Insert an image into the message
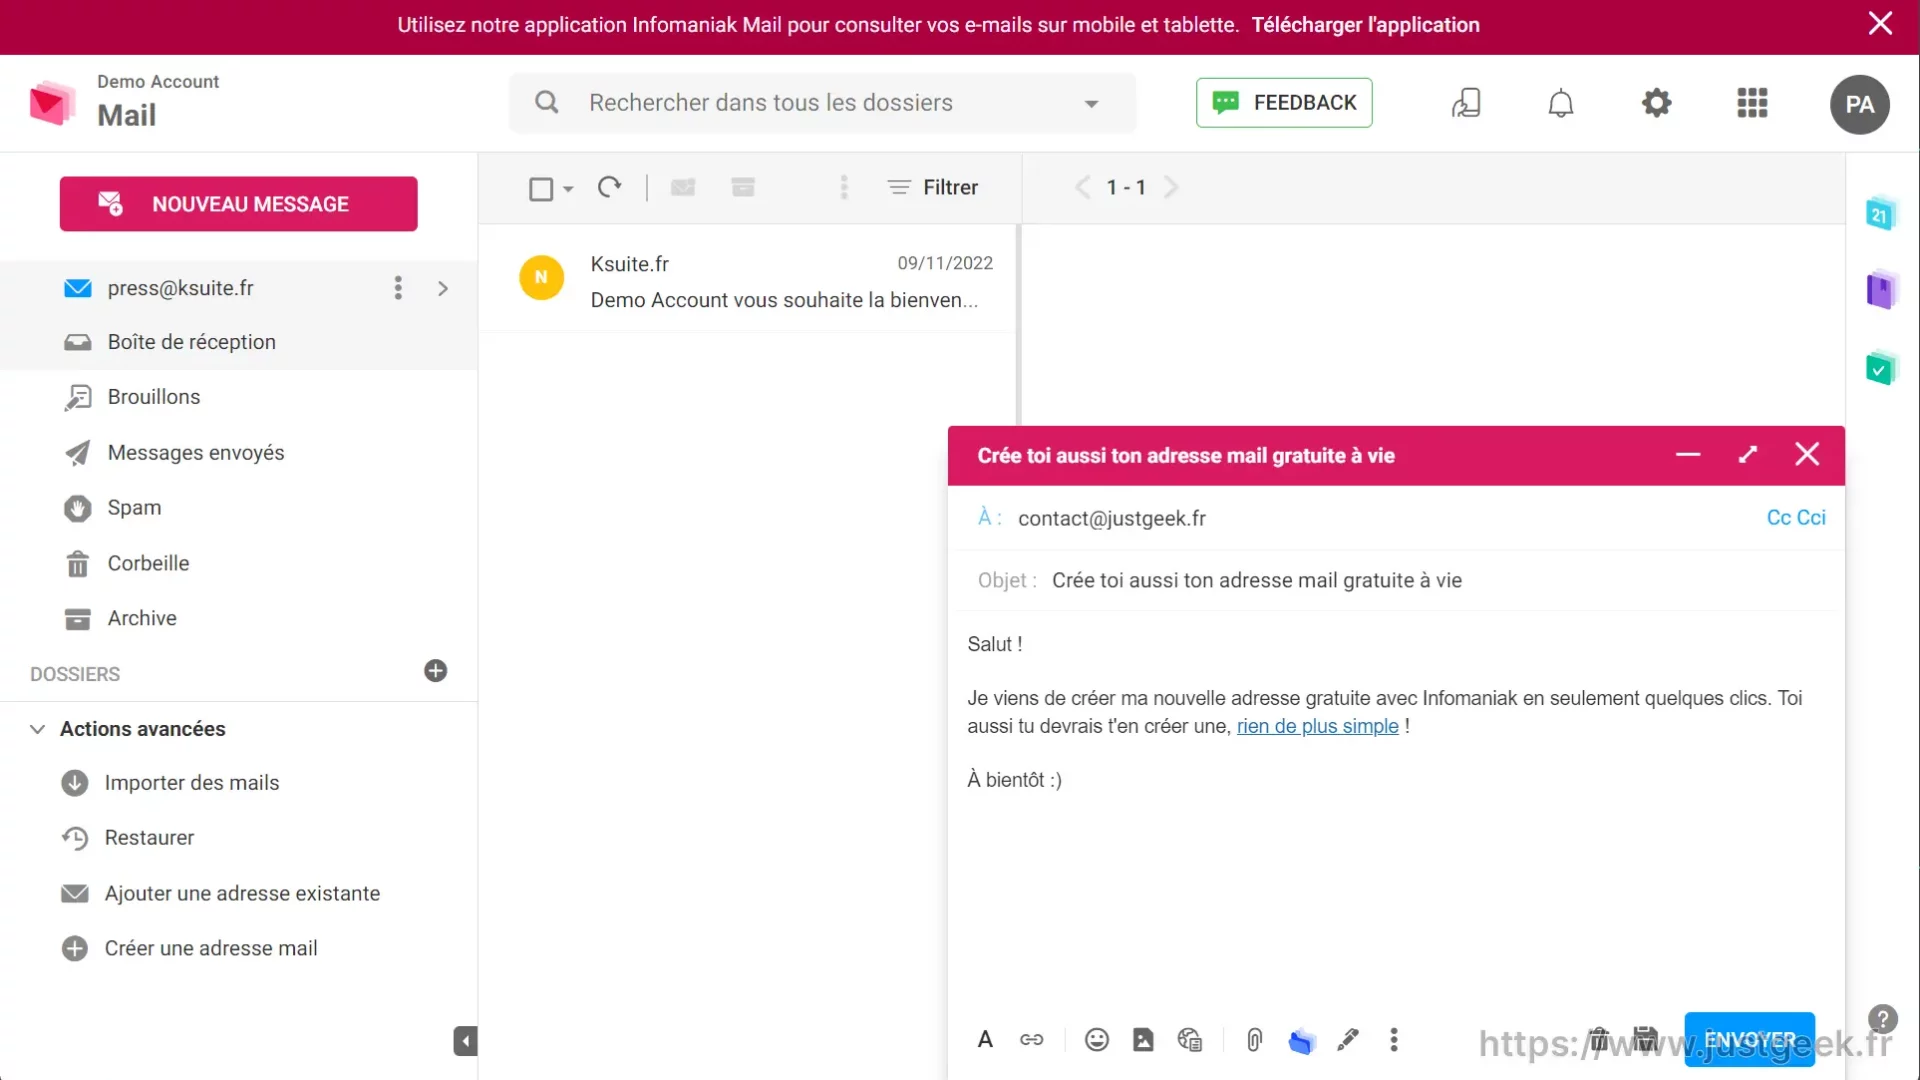 point(1143,1040)
